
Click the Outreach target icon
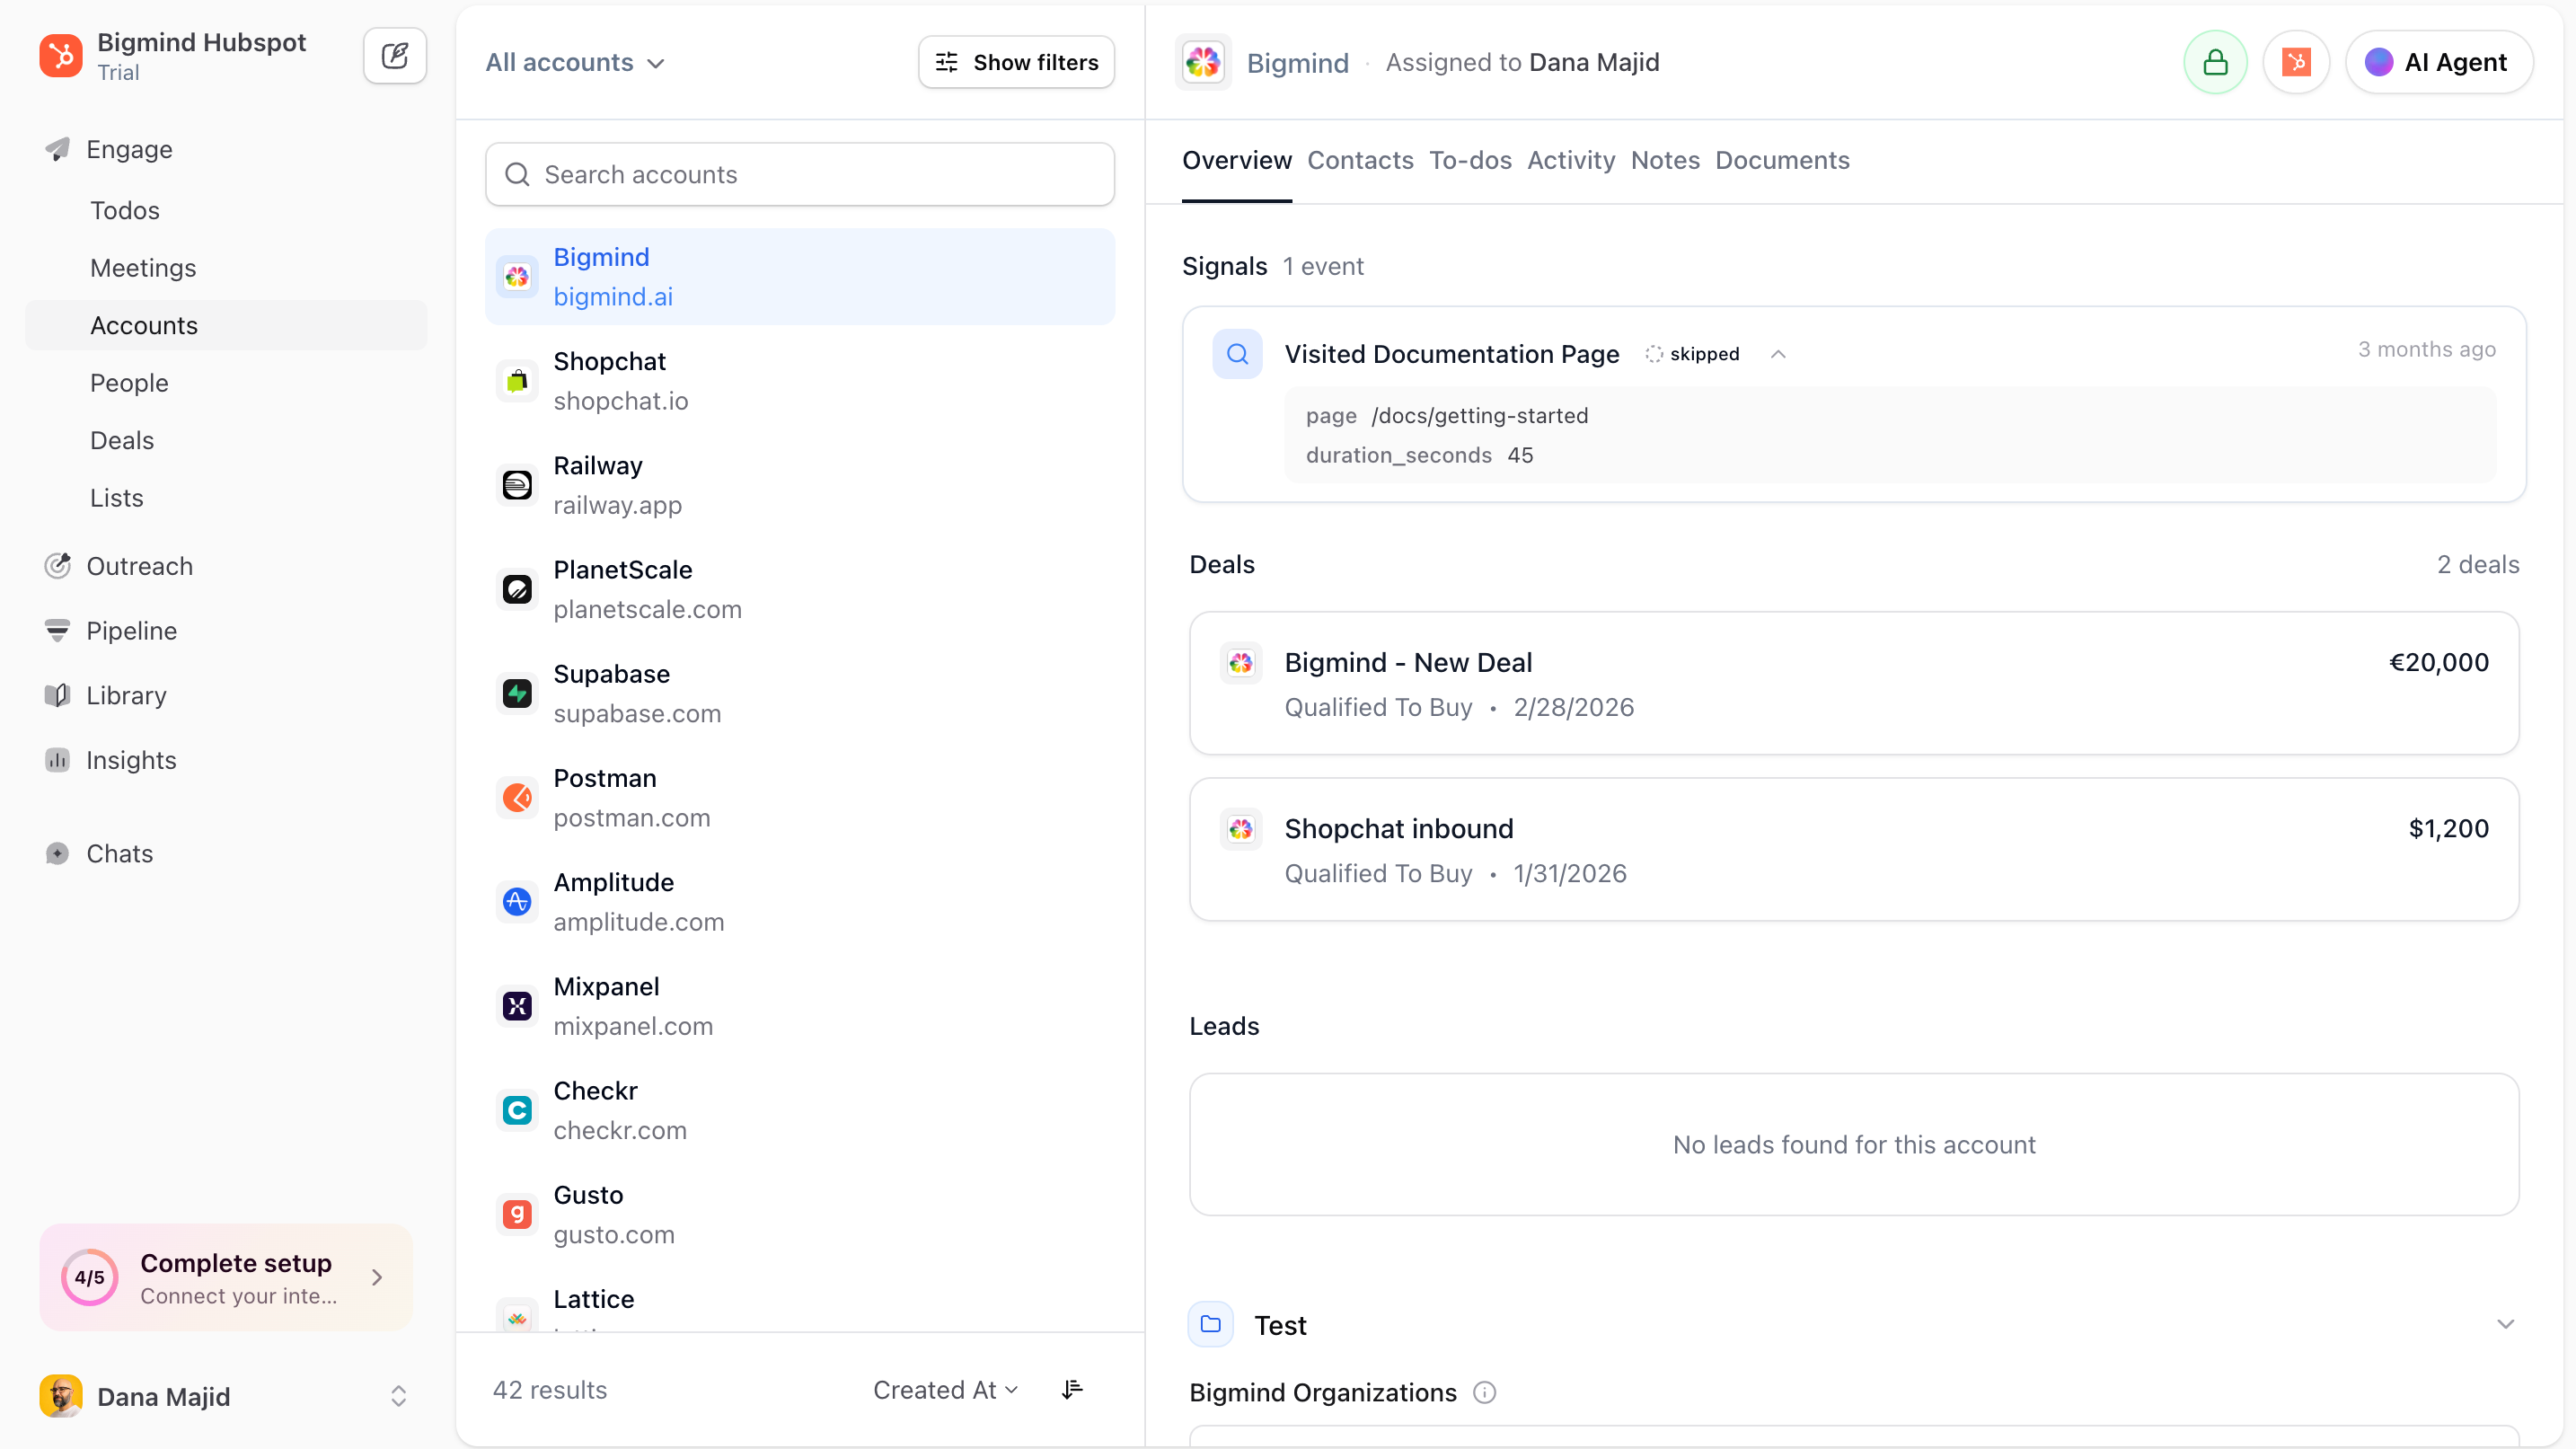[58, 566]
